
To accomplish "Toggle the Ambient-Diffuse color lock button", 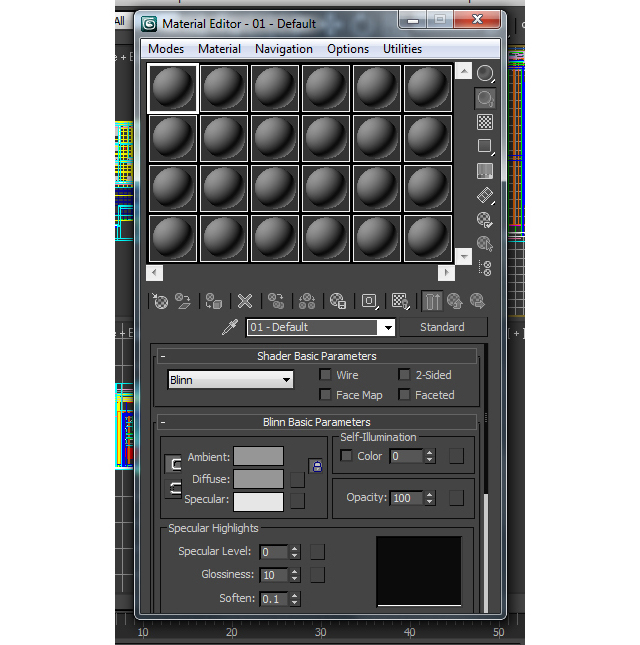I will (x=173, y=464).
